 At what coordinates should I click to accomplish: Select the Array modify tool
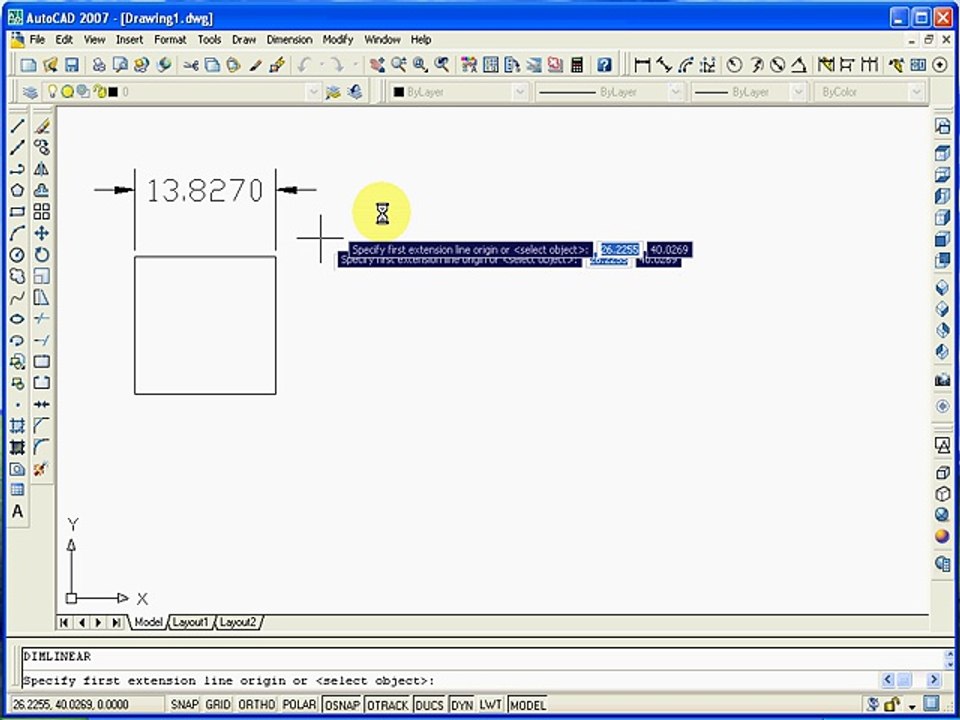coord(42,212)
